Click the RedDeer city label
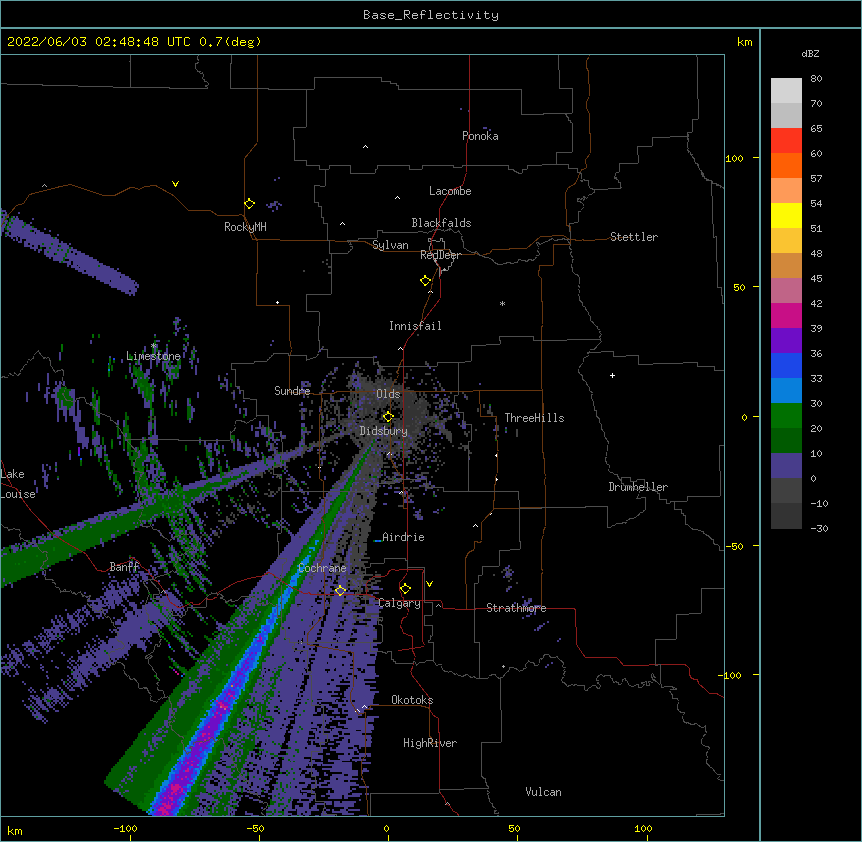The width and height of the screenshot is (862, 842). [x=440, y=255]
